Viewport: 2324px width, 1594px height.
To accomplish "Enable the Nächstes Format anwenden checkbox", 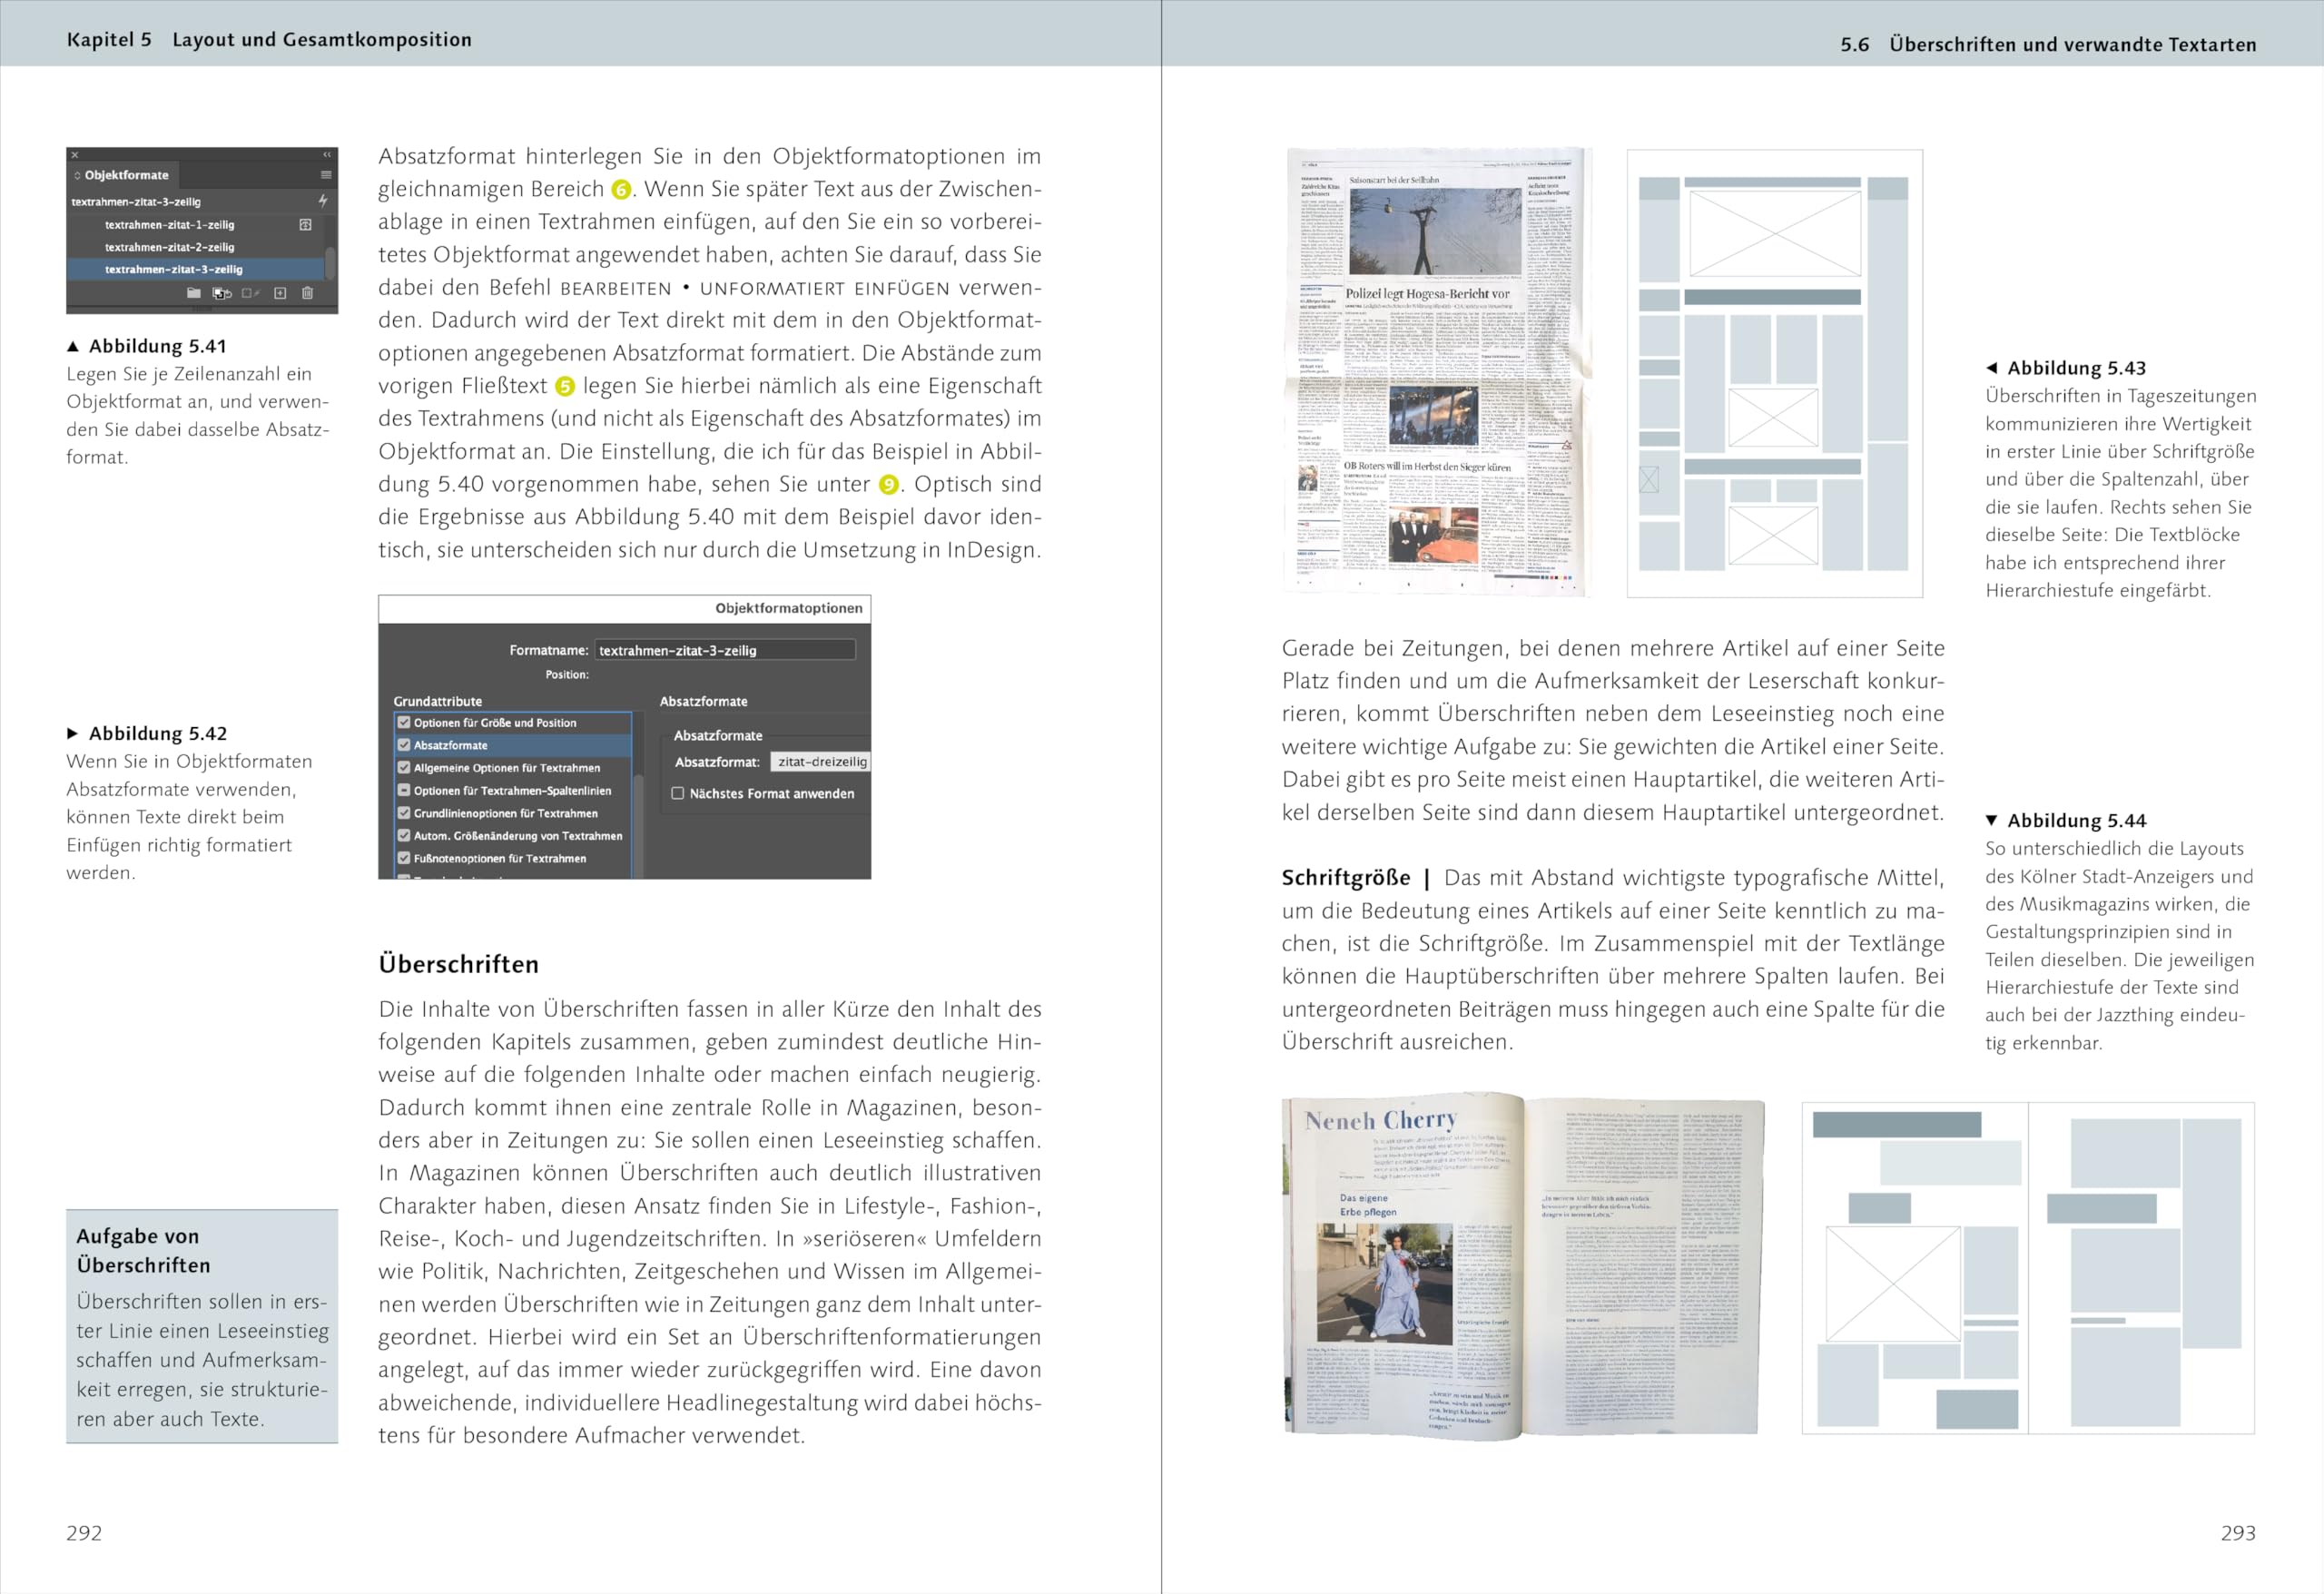I will 678,793.
